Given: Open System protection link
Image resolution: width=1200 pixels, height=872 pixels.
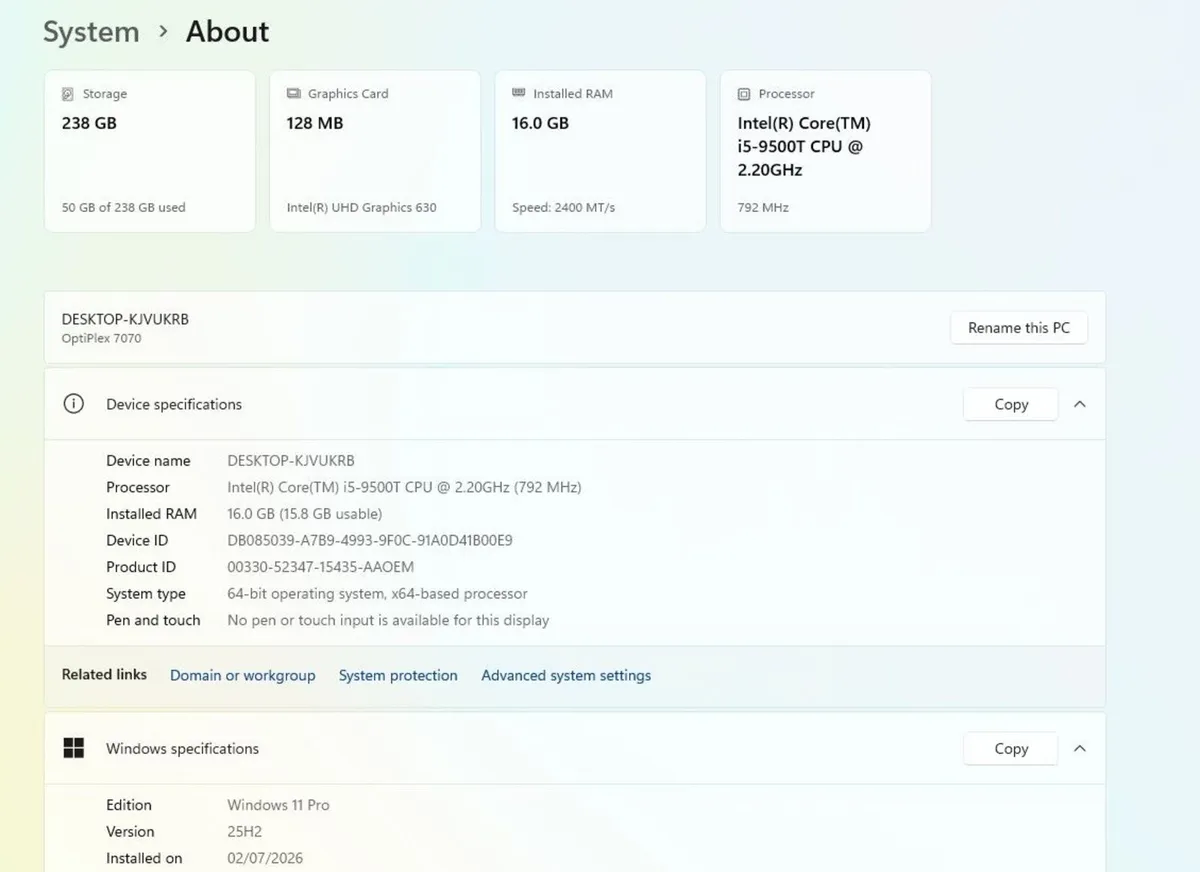Looking at the screenshot, I should [398, 676].
